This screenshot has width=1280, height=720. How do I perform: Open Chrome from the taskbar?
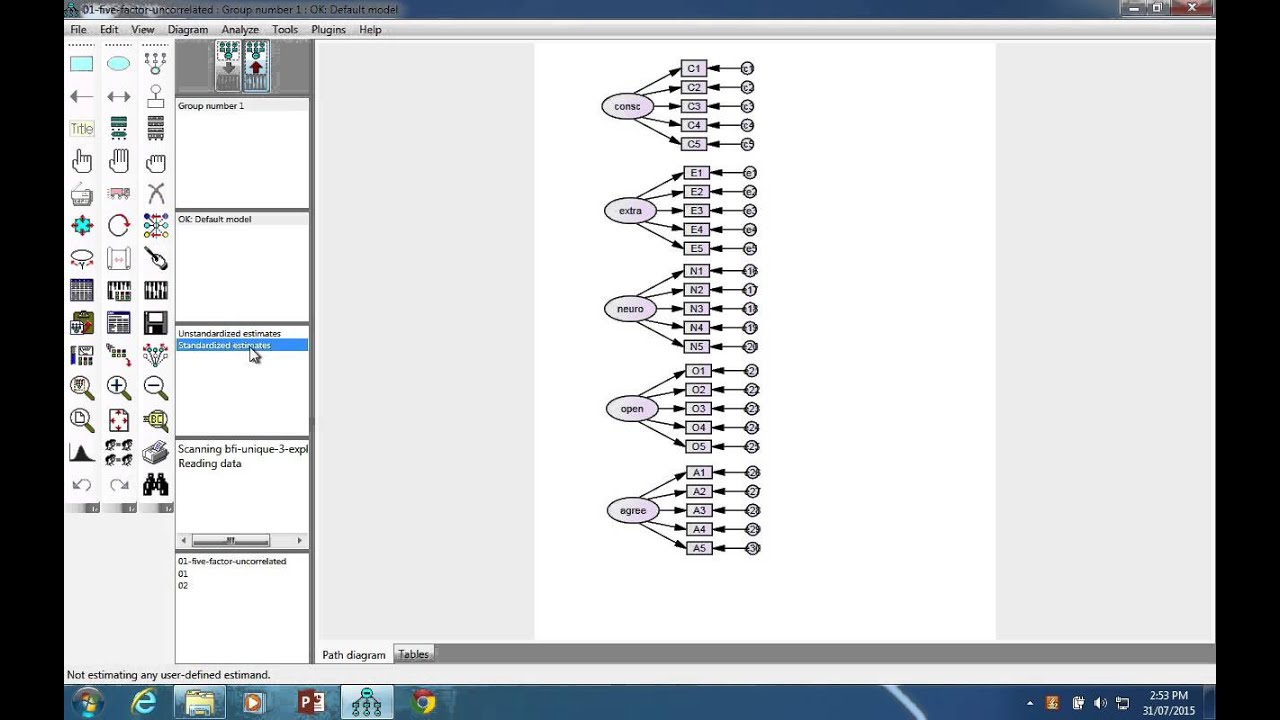pyautogui.click(x=423, y=703)
